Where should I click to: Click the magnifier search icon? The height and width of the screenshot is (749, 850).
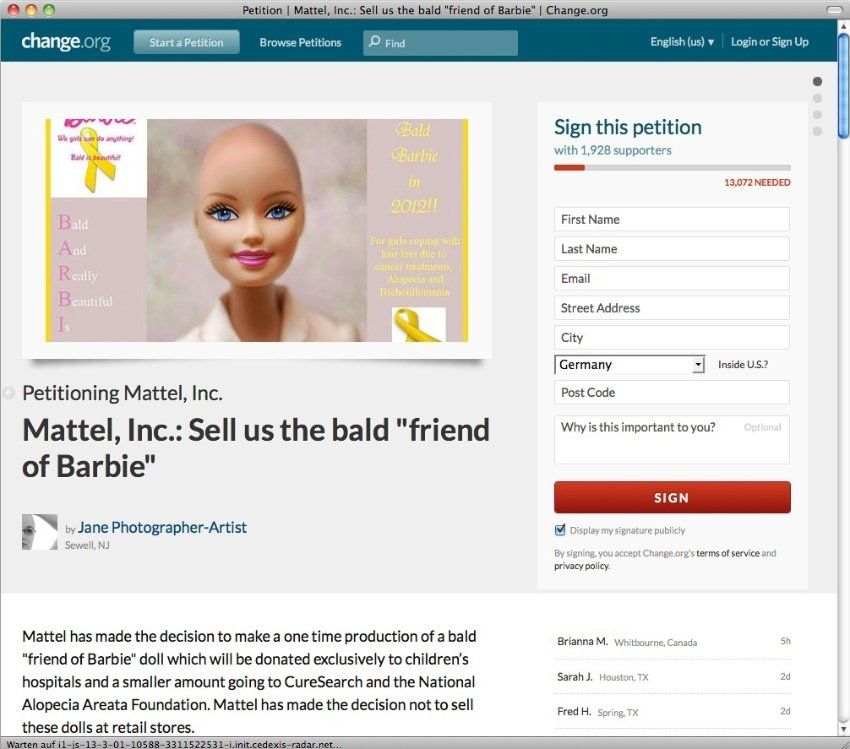(374, 41)
